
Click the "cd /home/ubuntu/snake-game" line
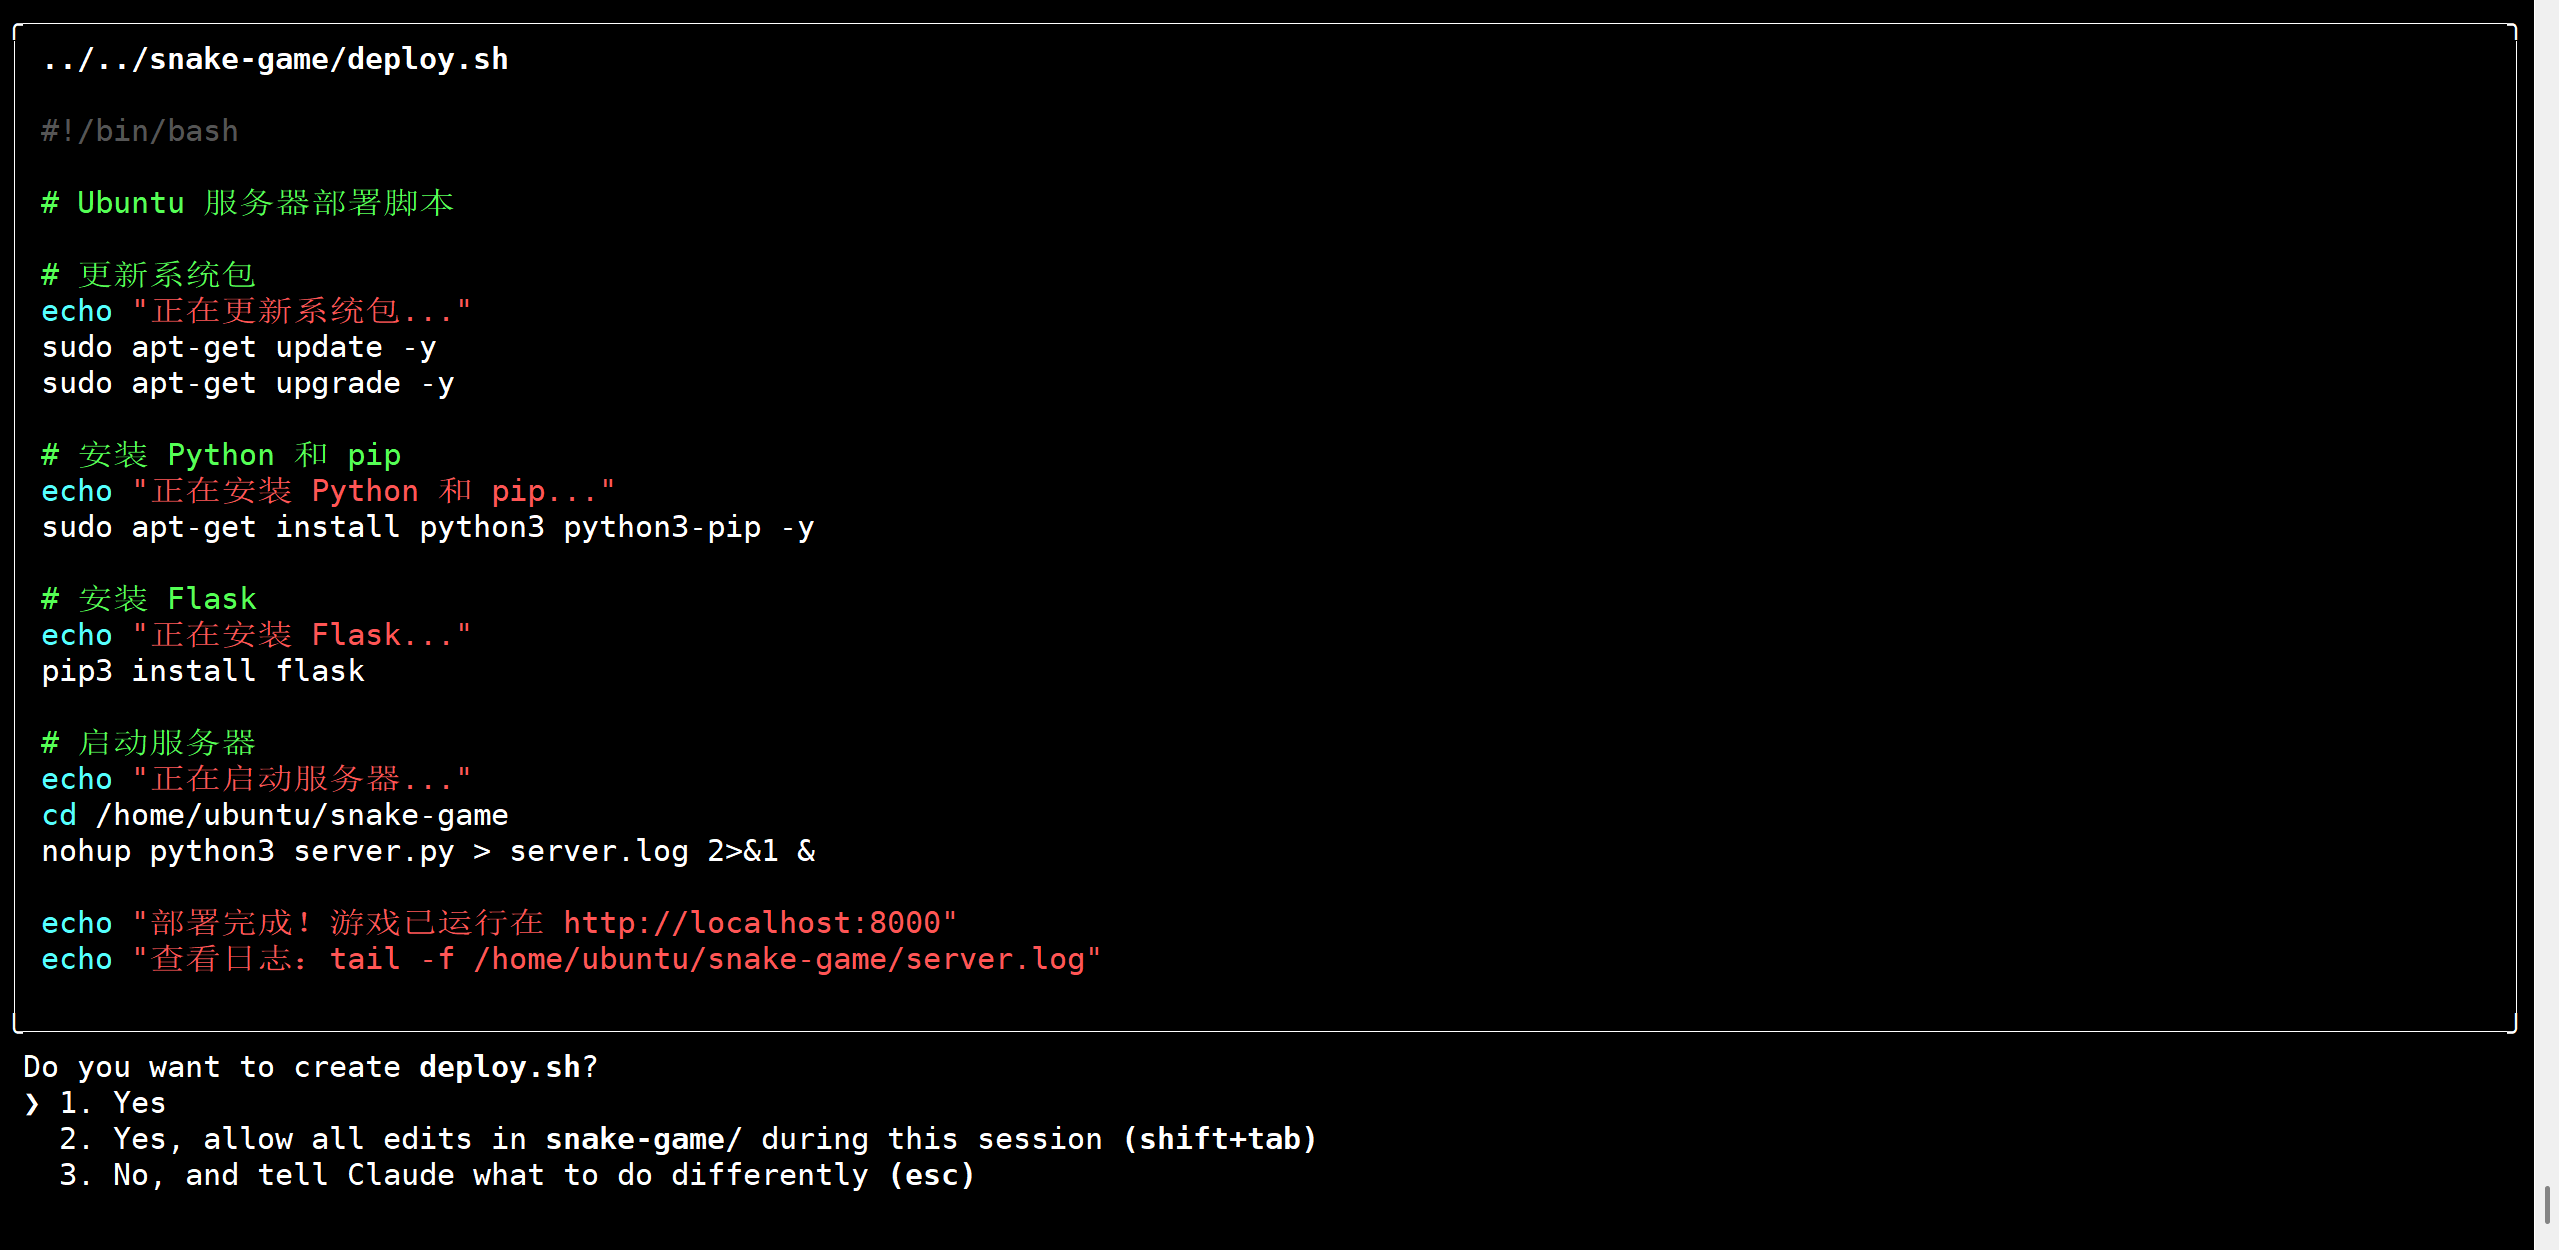[275, 815]
